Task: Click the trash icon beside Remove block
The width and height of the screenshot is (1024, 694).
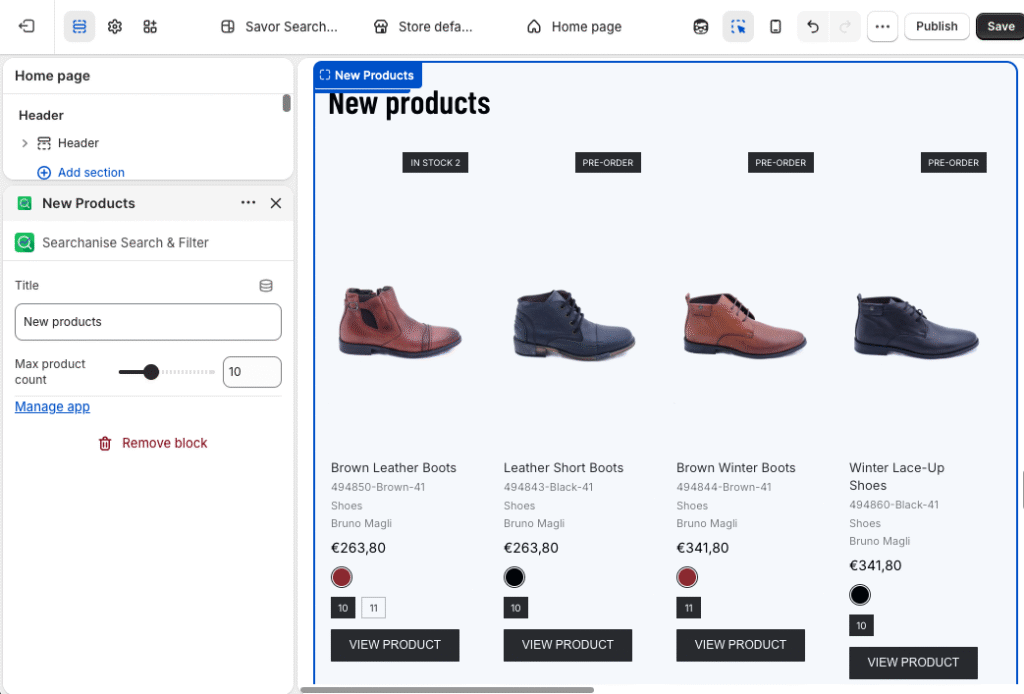Action: [104, 444]
